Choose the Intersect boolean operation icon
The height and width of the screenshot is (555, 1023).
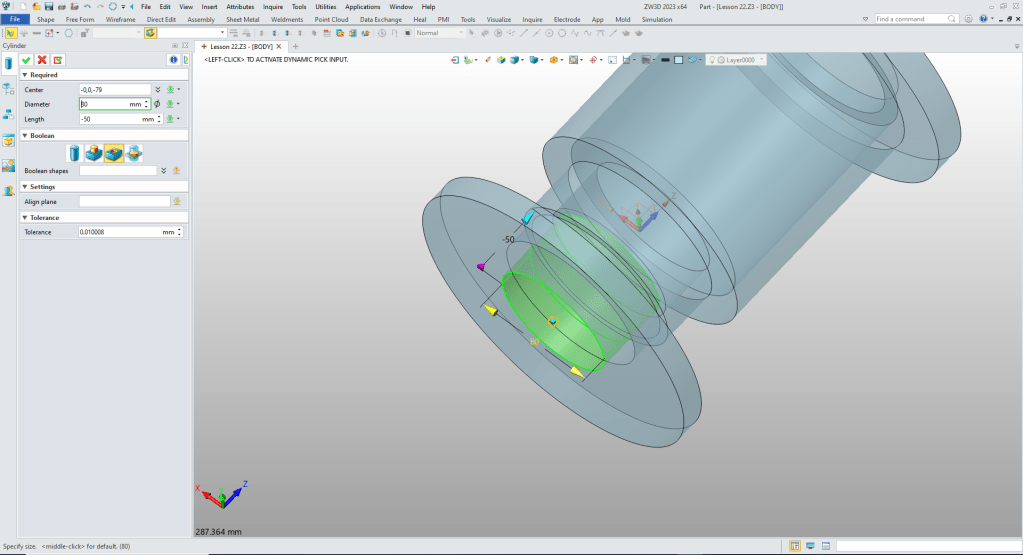click(134, 153)
